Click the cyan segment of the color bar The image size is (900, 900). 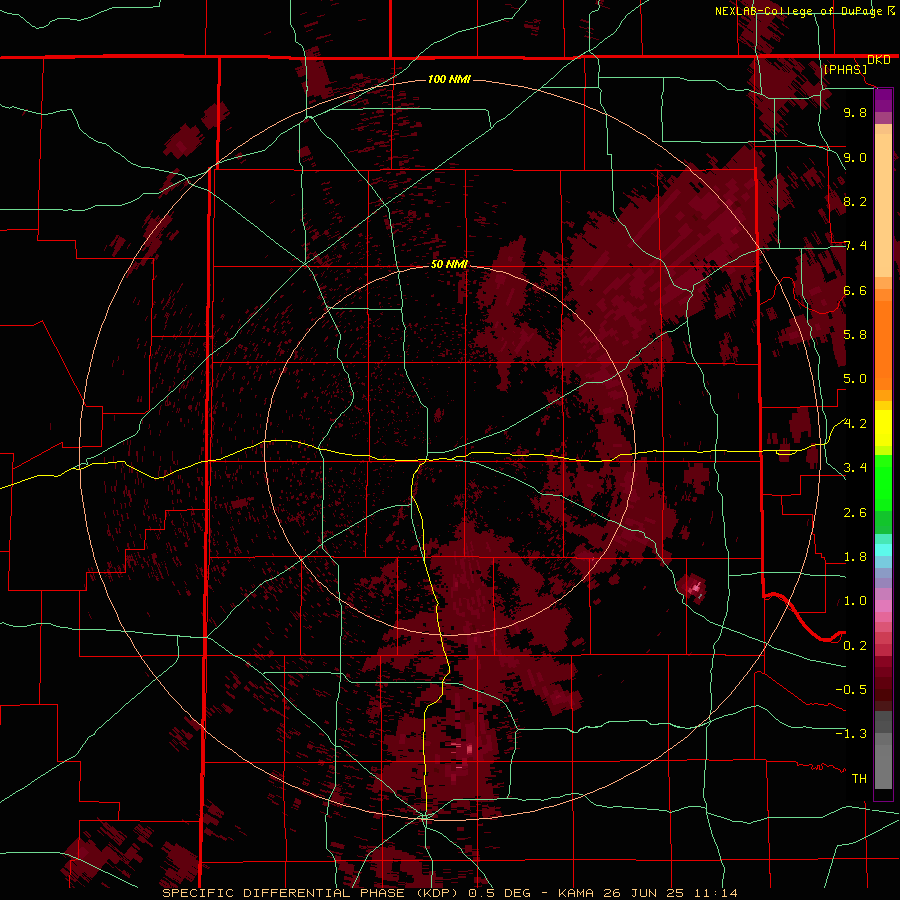coord(883,549)
